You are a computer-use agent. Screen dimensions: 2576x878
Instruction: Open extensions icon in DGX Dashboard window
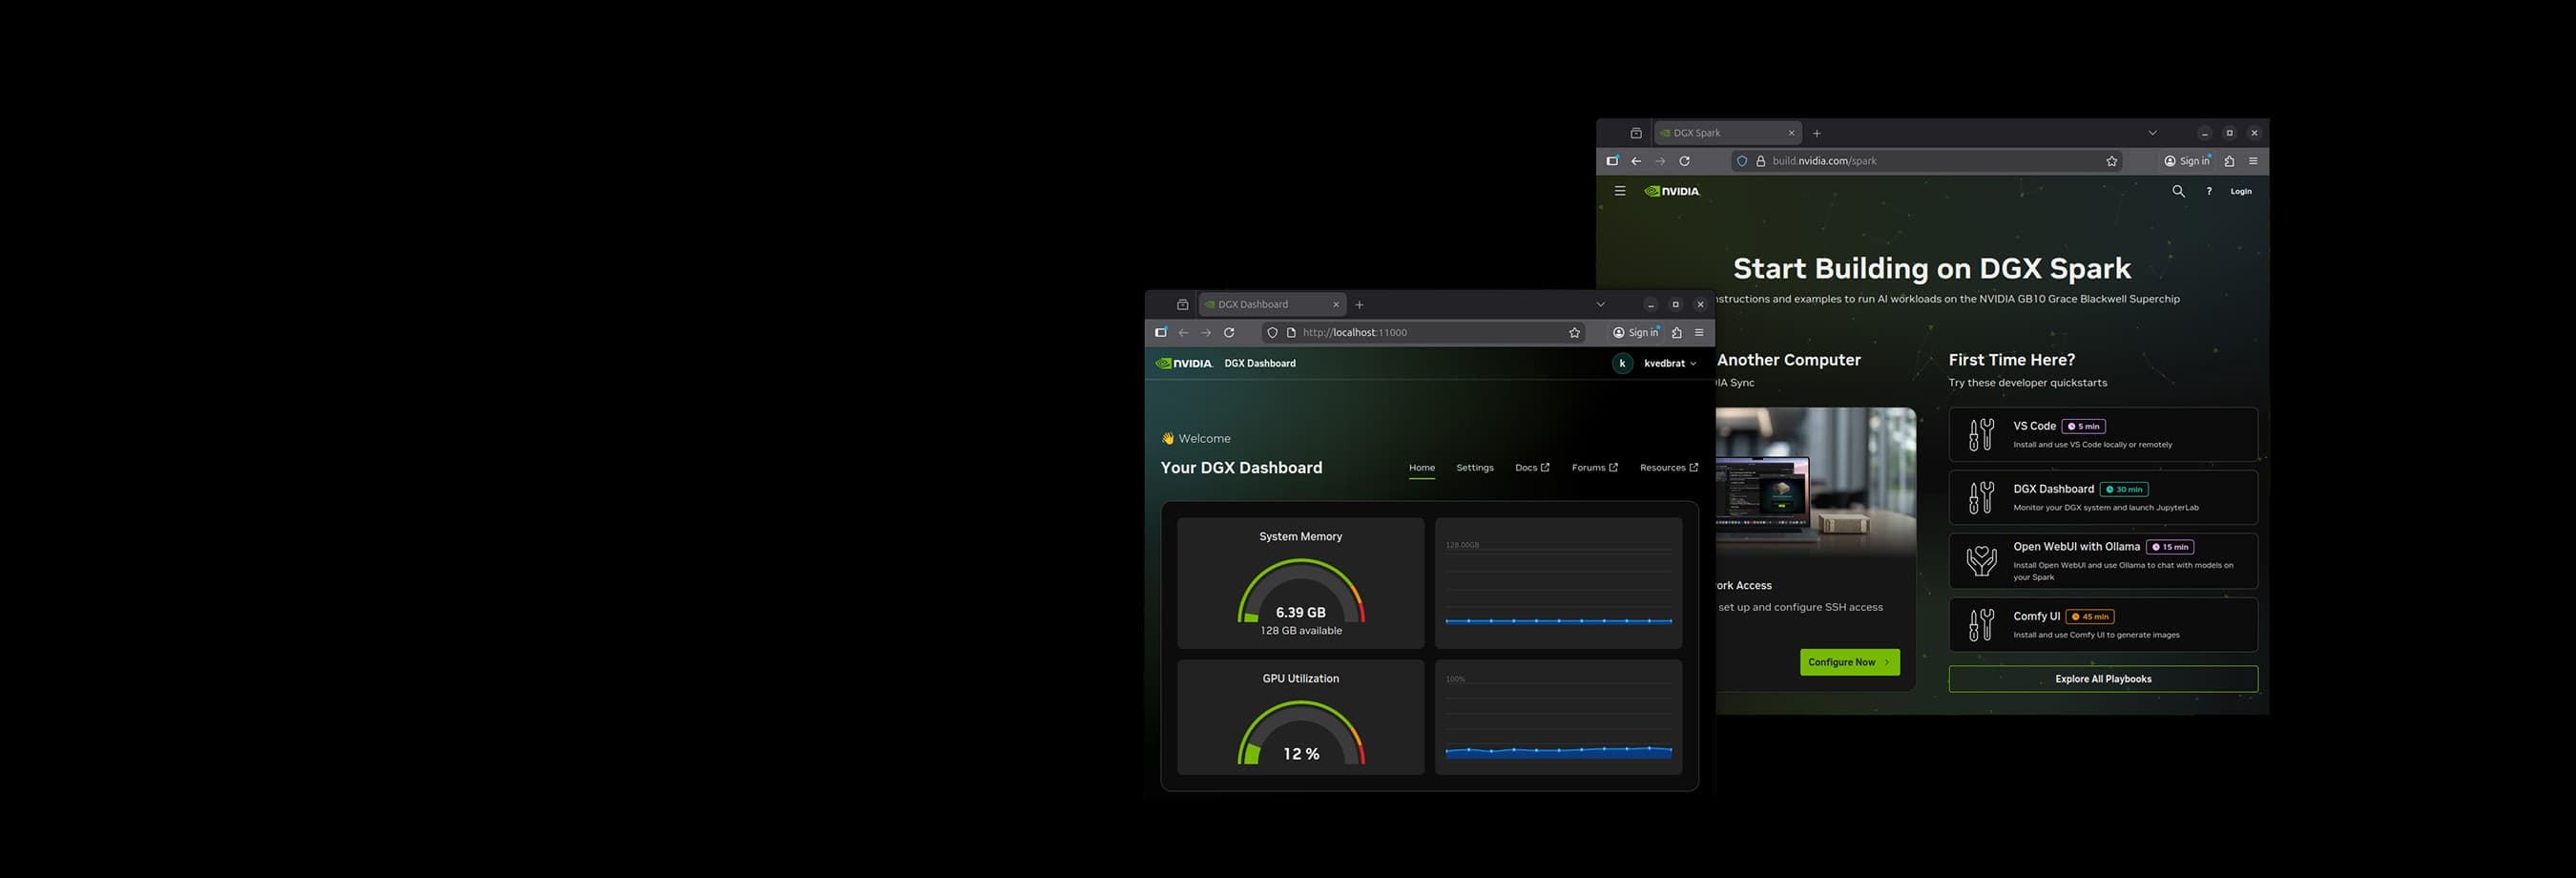pos(1677,333)
